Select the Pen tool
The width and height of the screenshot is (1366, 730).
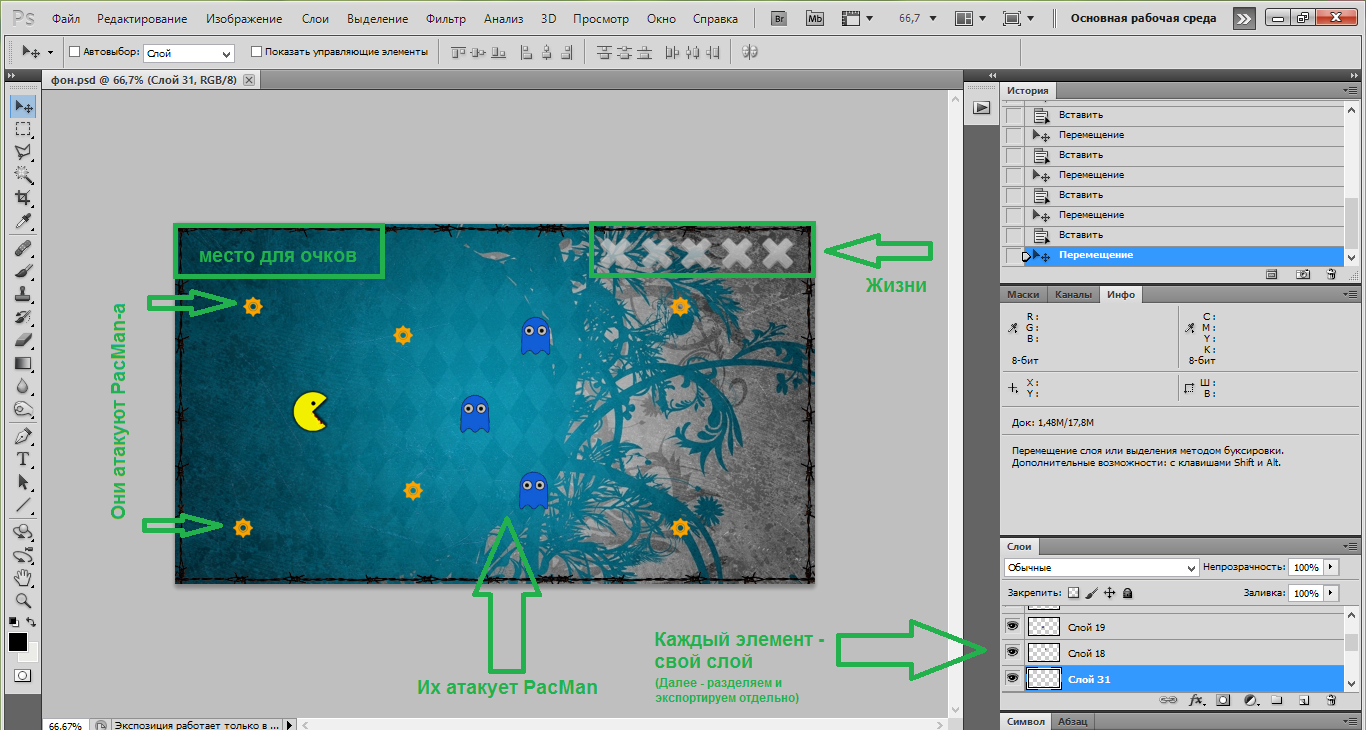[23, 436]
